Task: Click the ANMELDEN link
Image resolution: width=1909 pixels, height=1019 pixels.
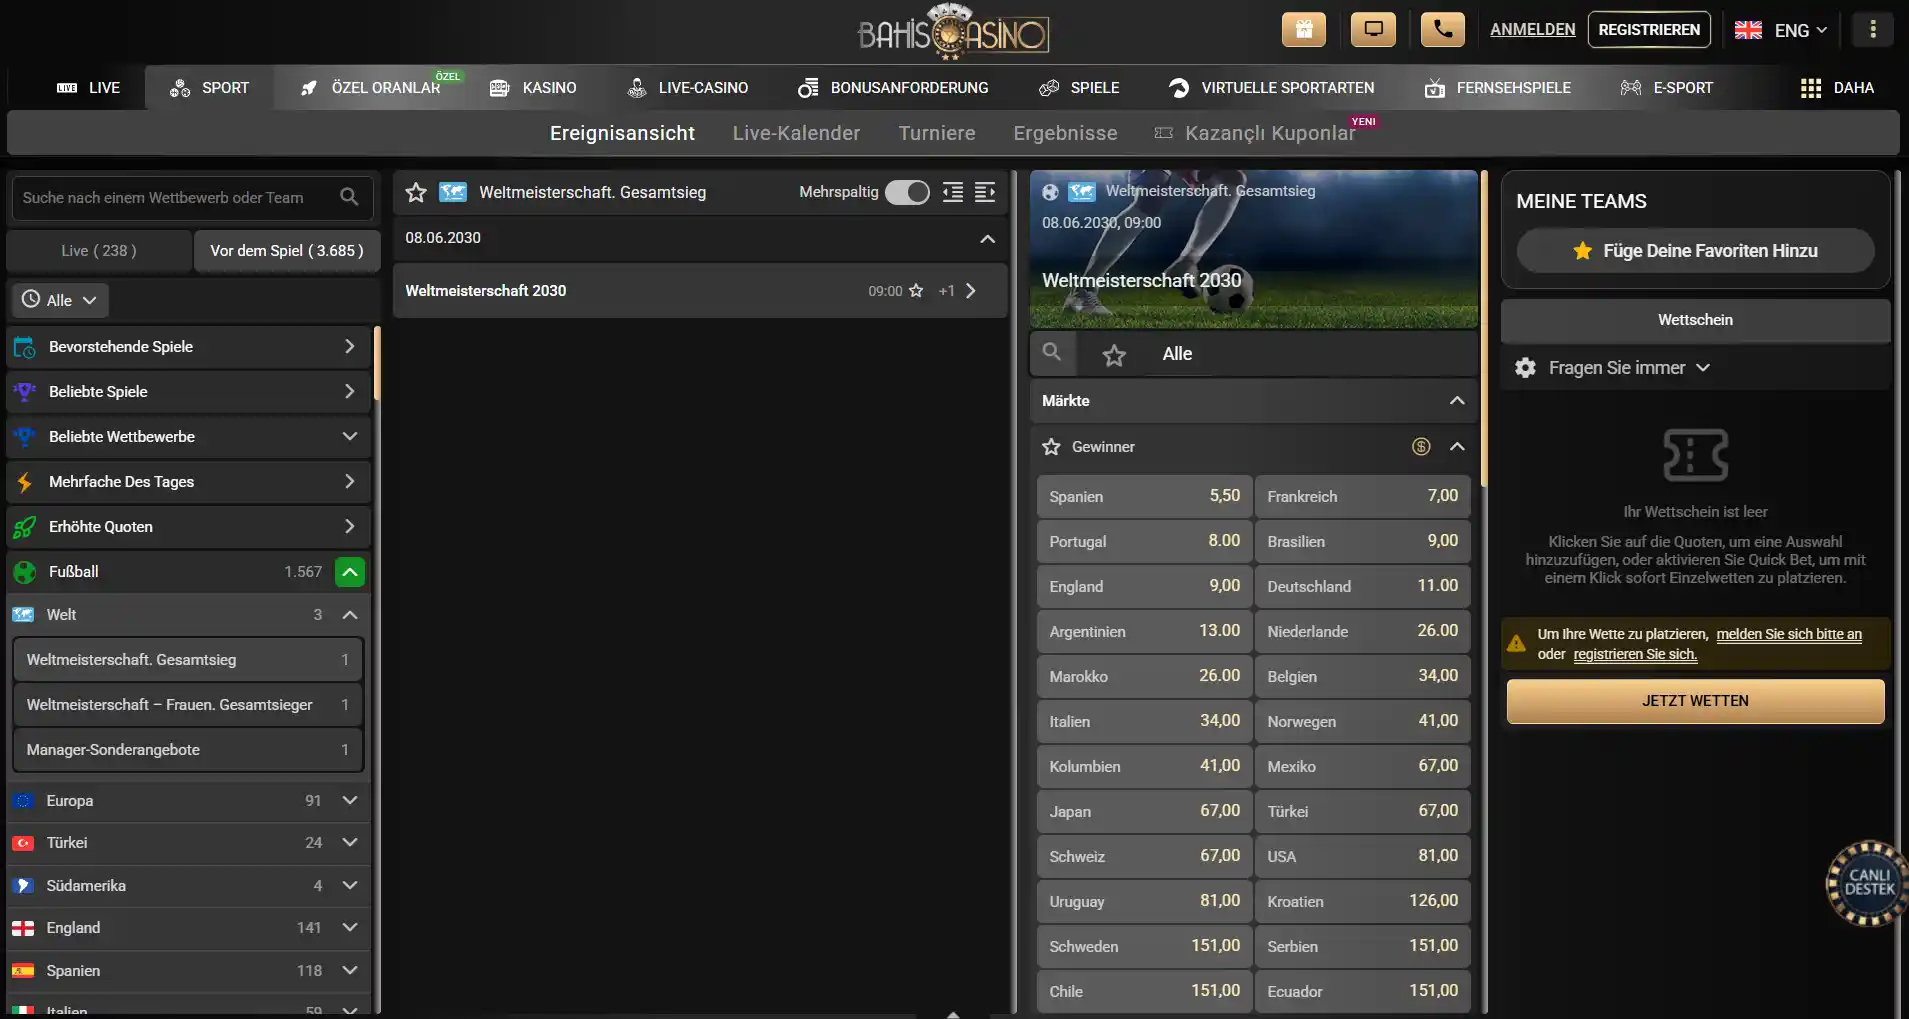Action: click(1532, 29)
